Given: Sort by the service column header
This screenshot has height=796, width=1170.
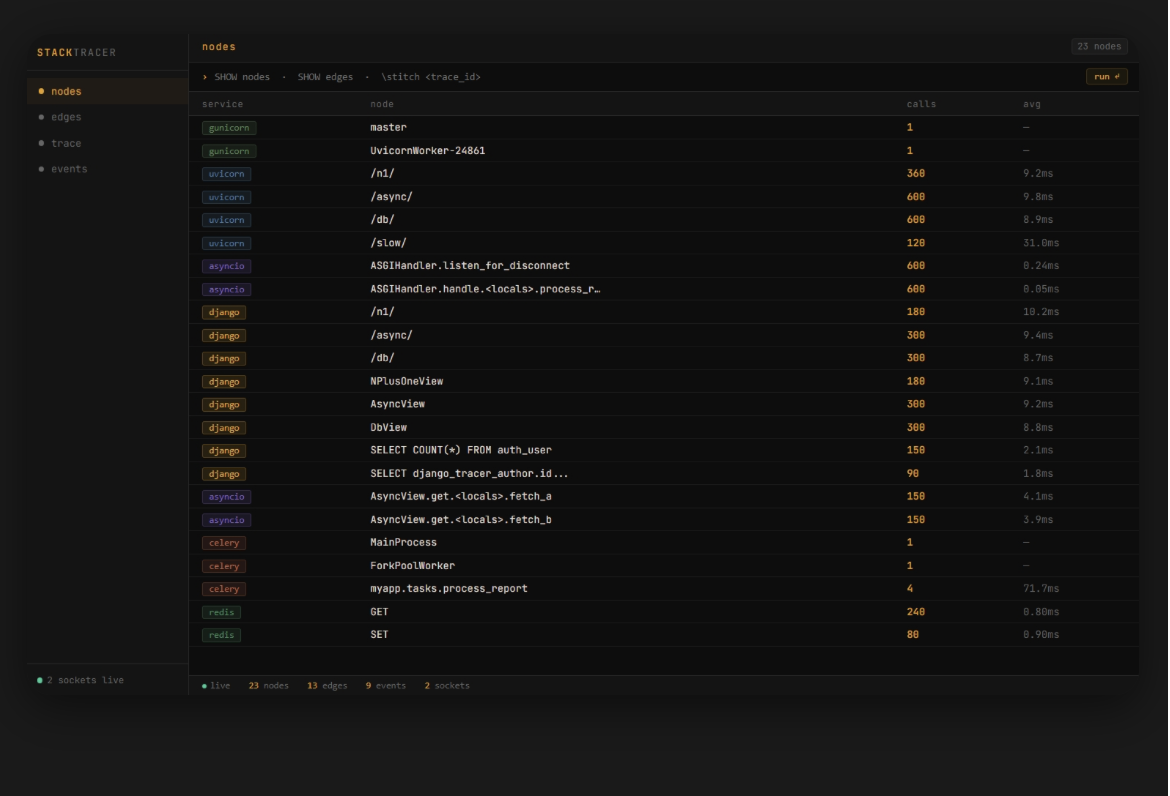Looking at the screenshot, I should click(x=222, y=104).
